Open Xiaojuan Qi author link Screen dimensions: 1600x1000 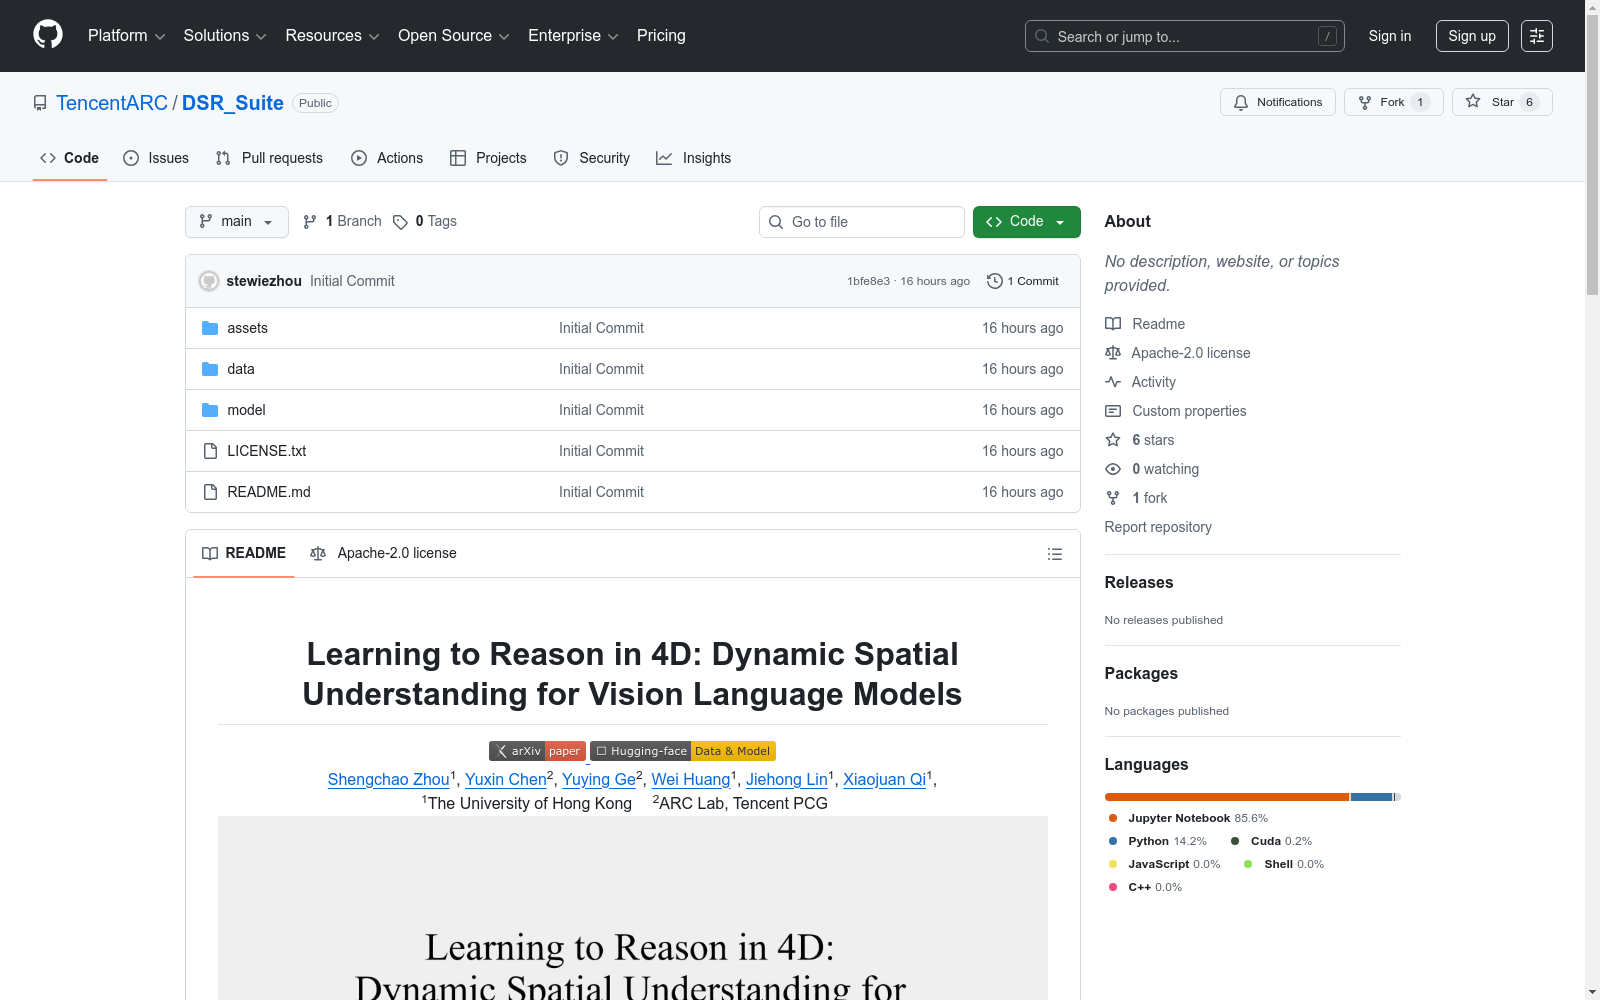[x=885, y=779]
